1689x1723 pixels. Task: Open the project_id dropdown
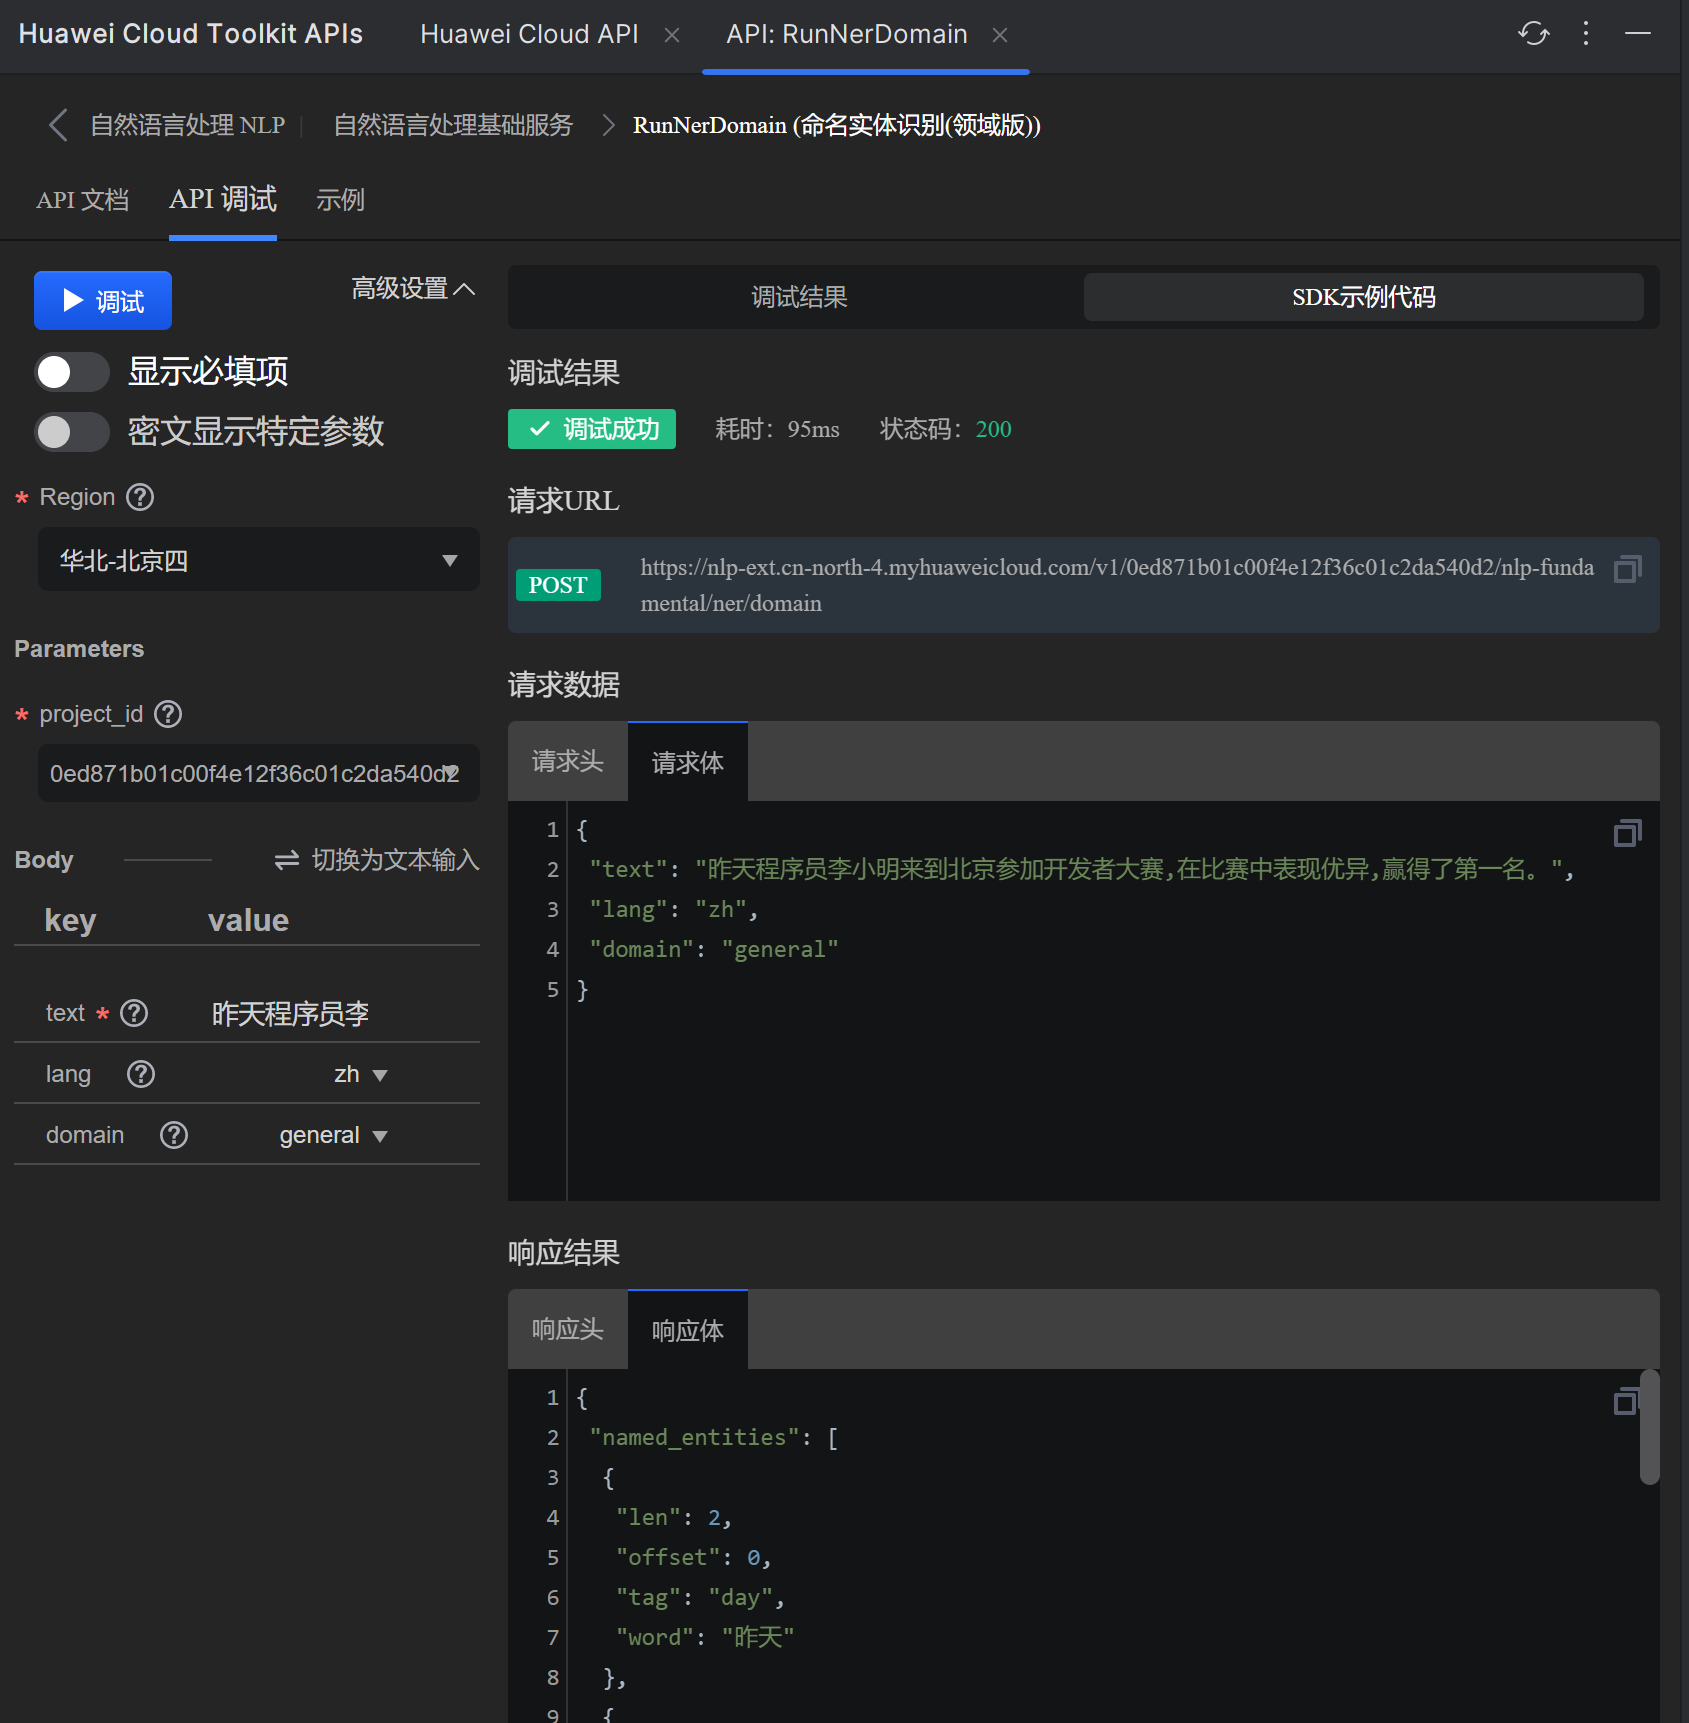click(259, 773)
